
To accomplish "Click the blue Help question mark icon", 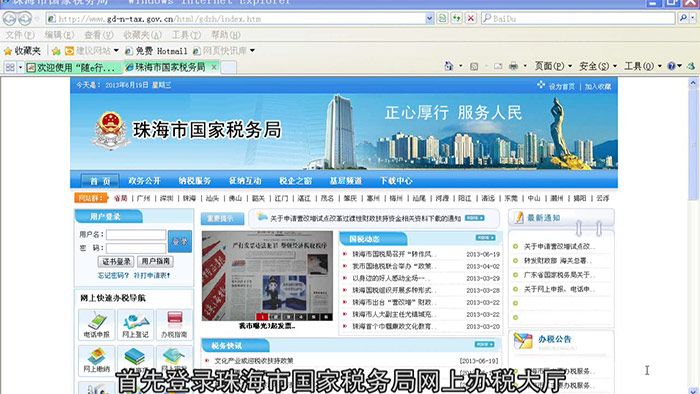I will pyautogui.click(x=671, y=66).
